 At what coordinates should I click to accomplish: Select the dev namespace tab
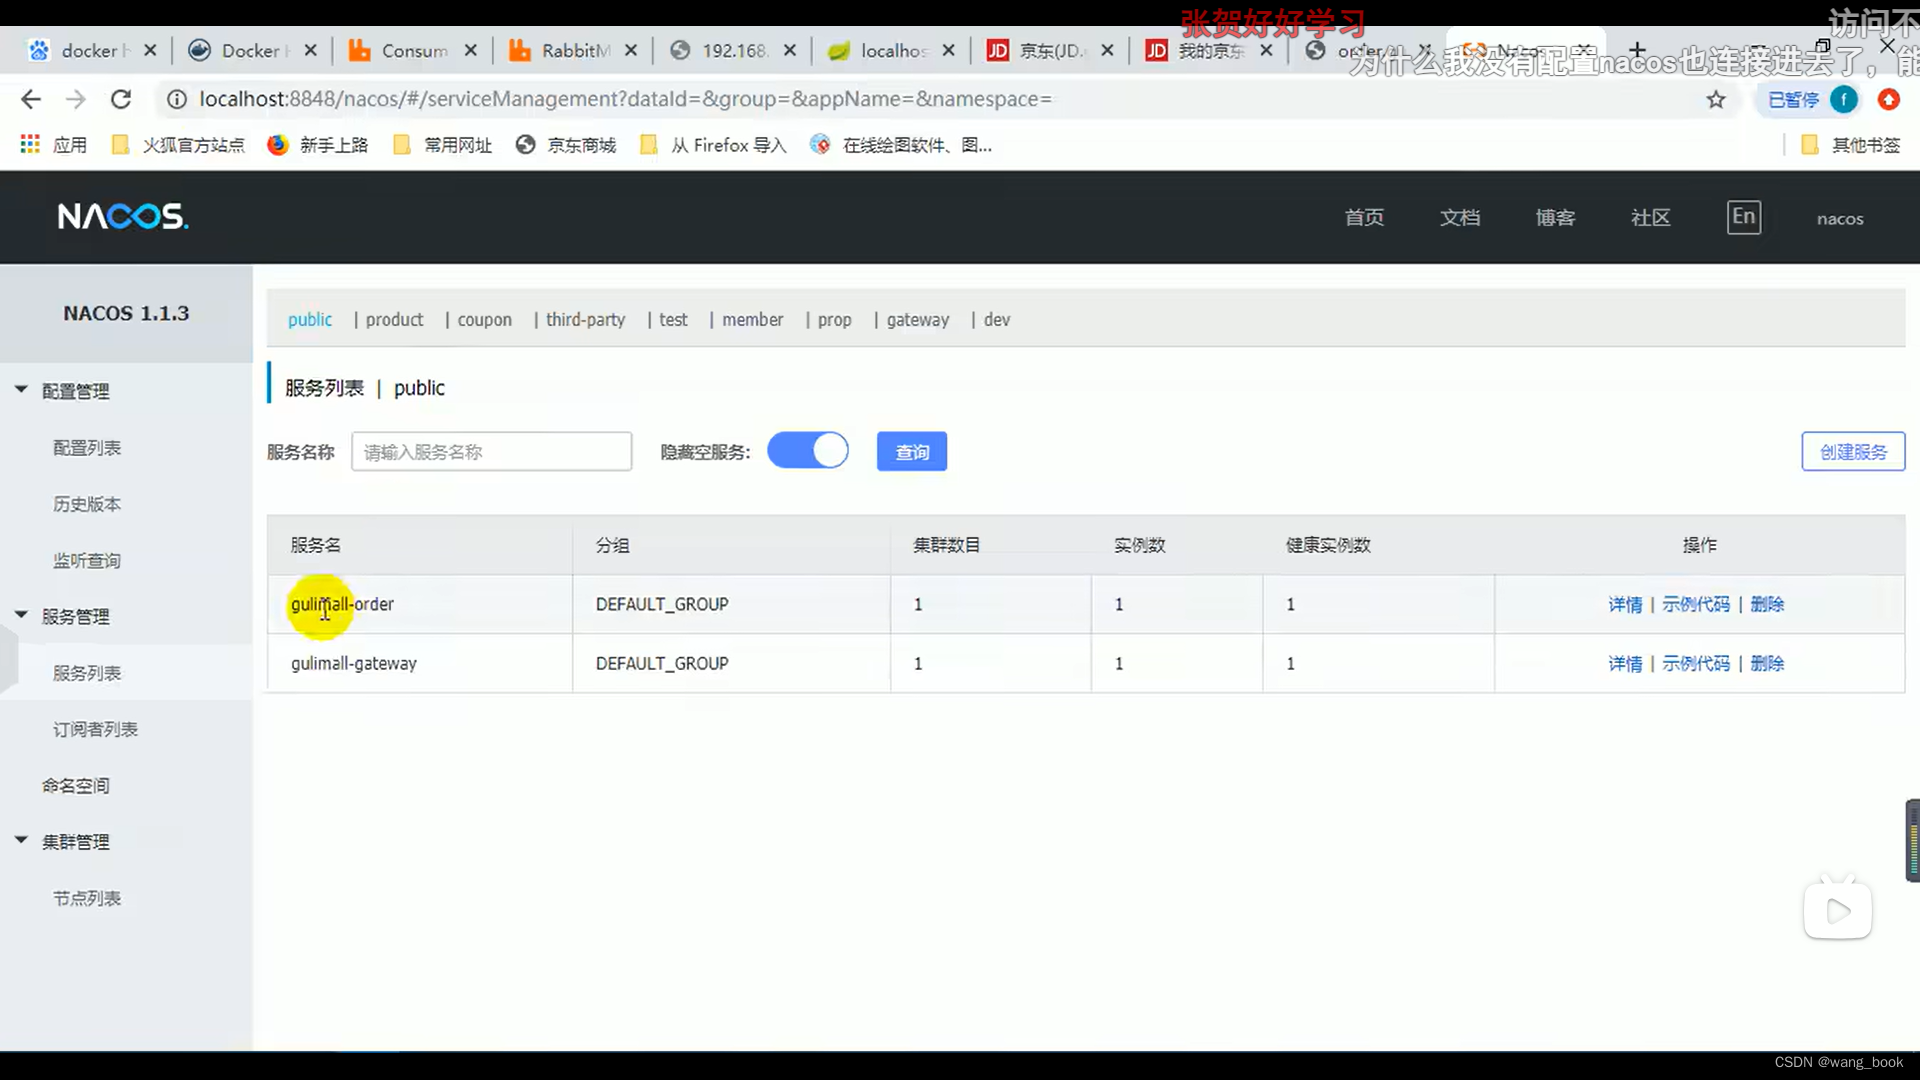(x=997, y=319)
